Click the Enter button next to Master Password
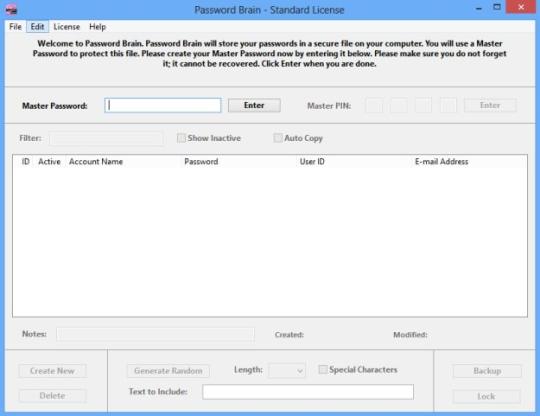 point(254,105)
